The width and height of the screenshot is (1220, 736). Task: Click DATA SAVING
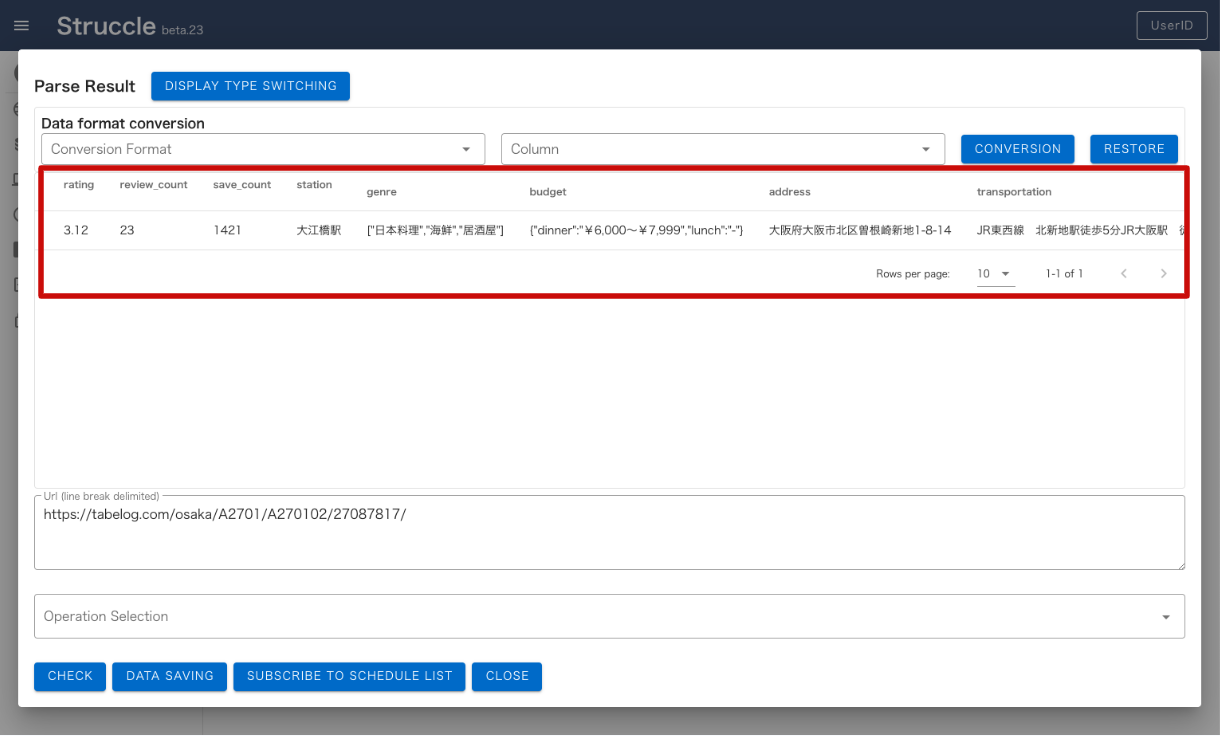[x=169, y=676]
